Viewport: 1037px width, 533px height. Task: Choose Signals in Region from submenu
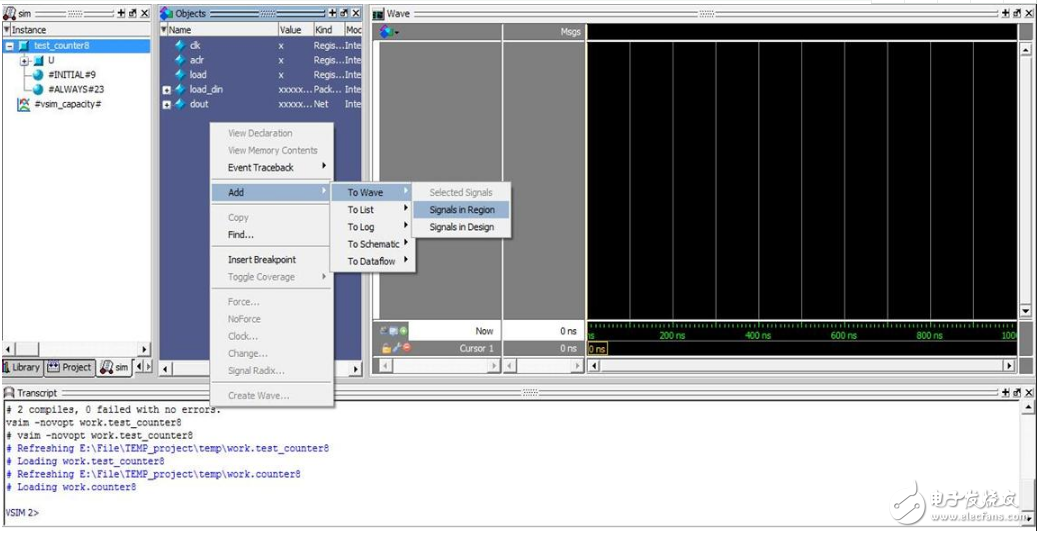pos(461,210)
